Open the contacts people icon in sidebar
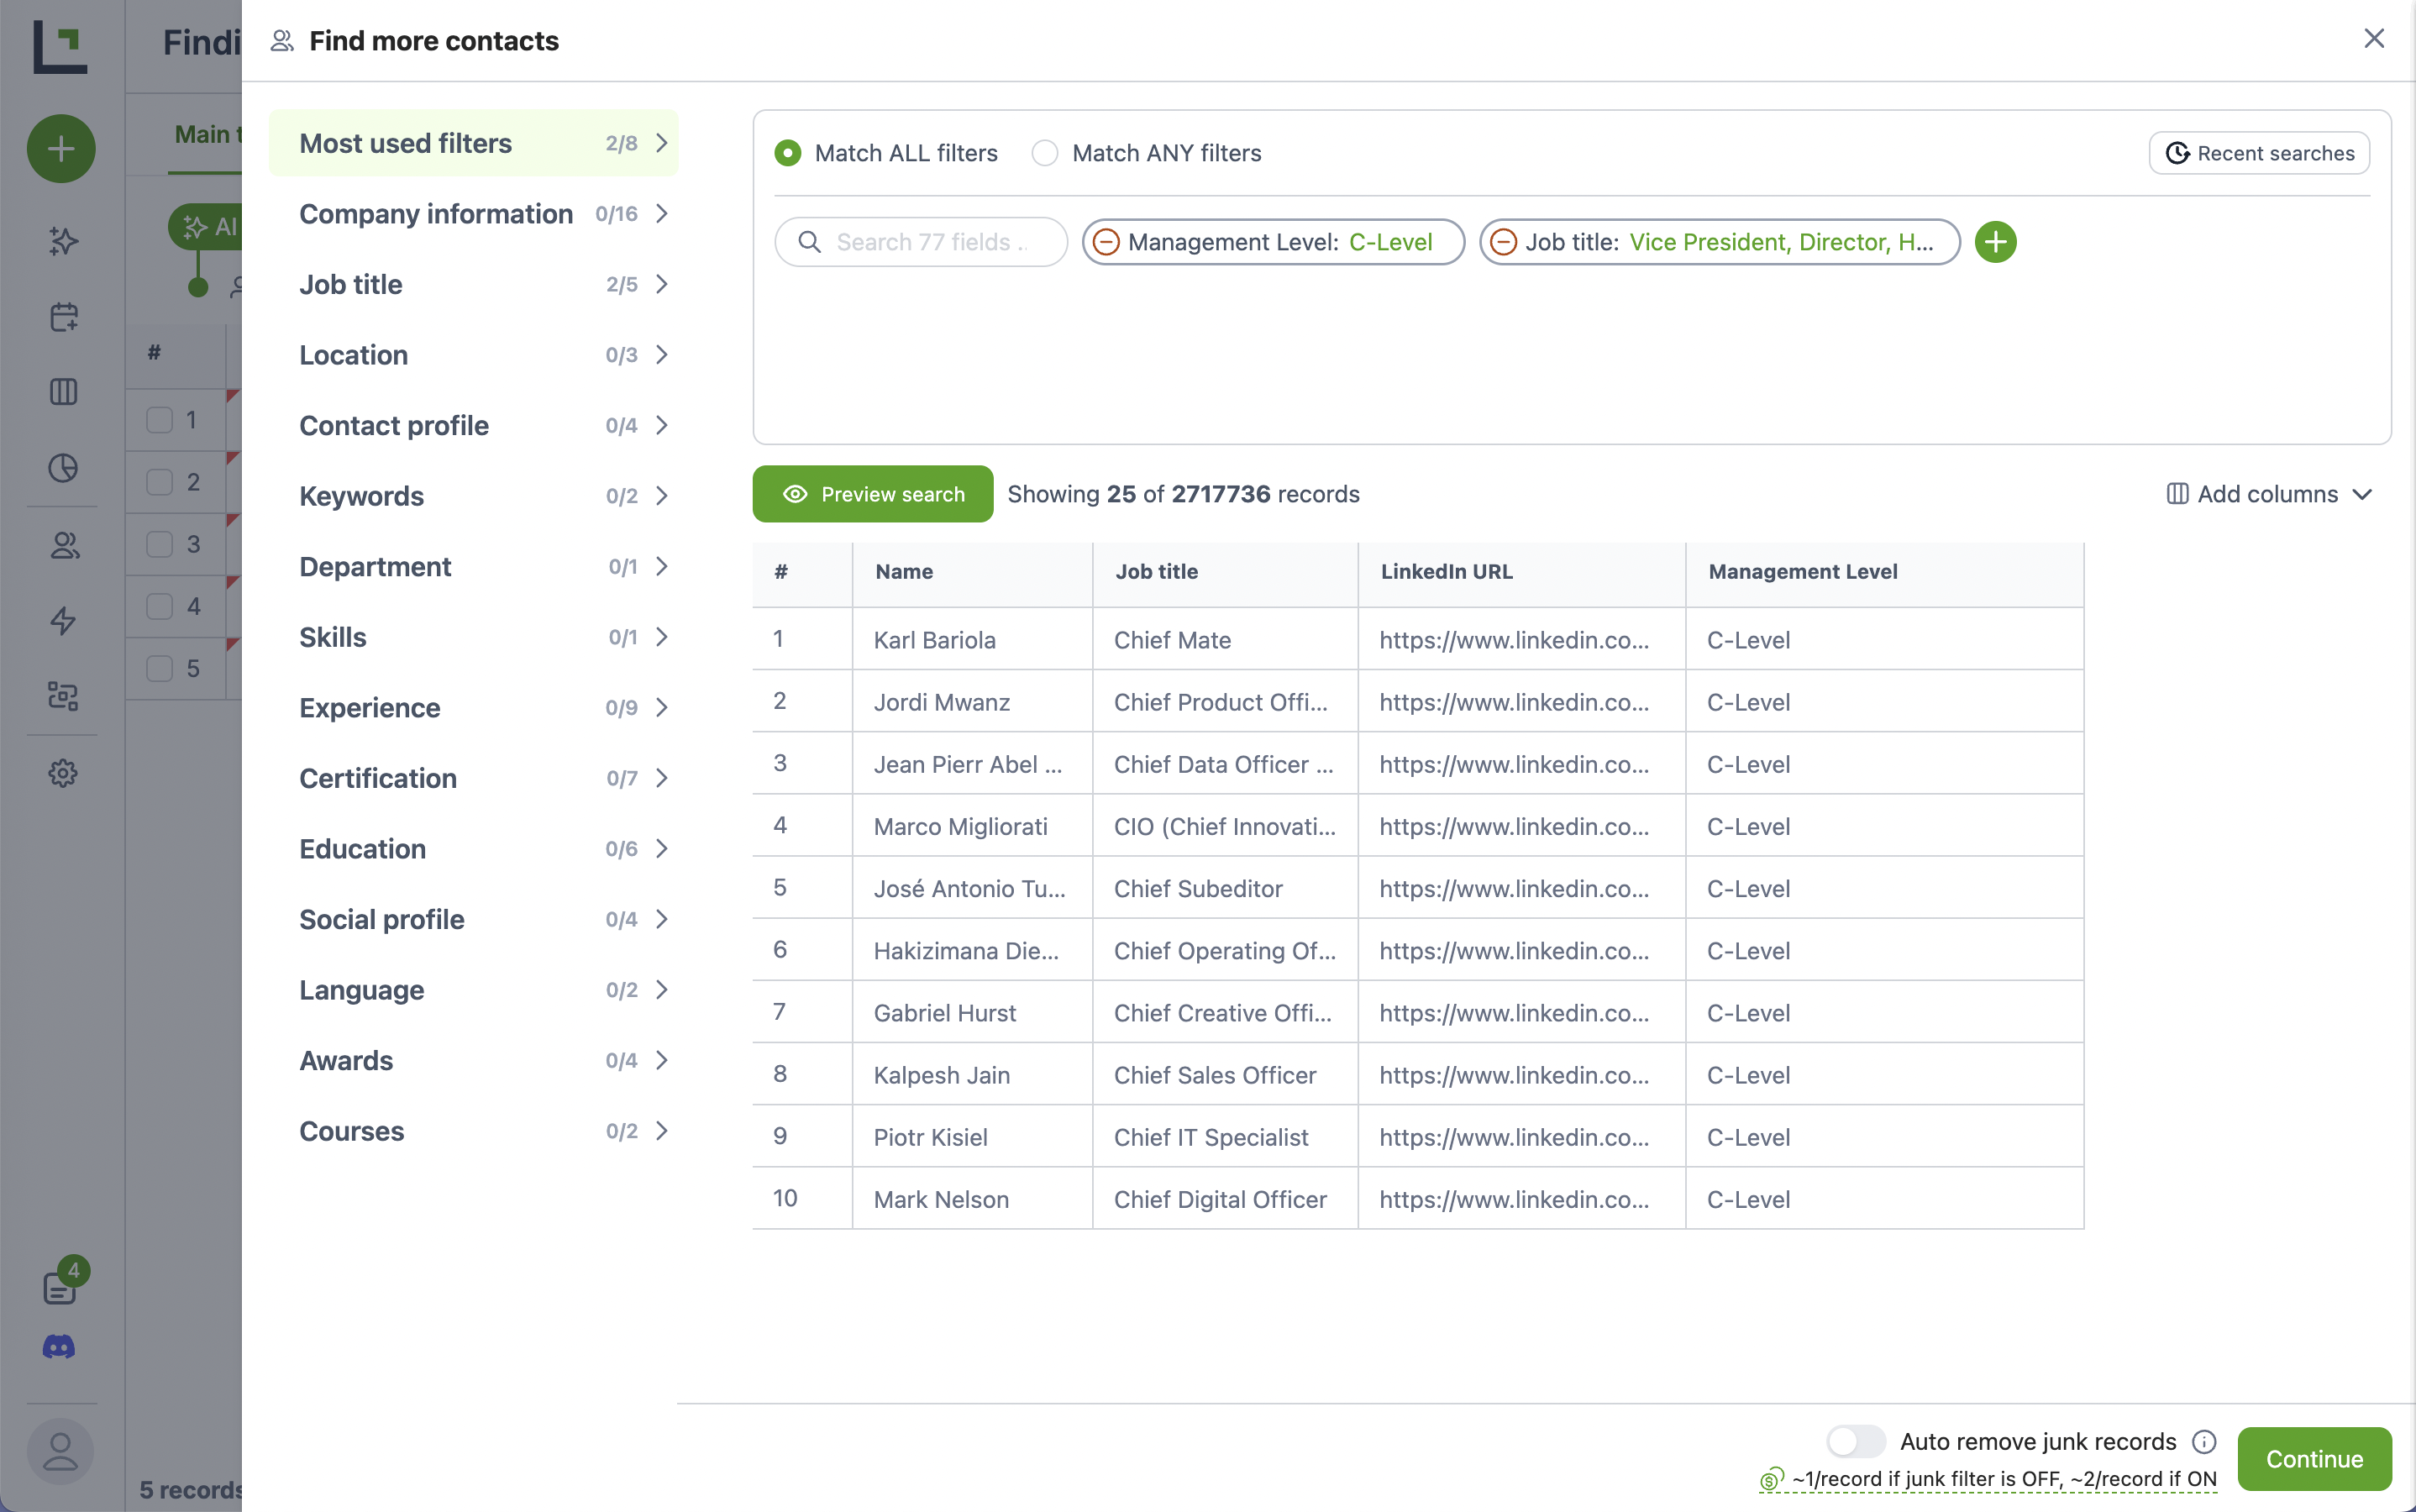Viewport: 2416px width, 1512px height. coord(63,545)
